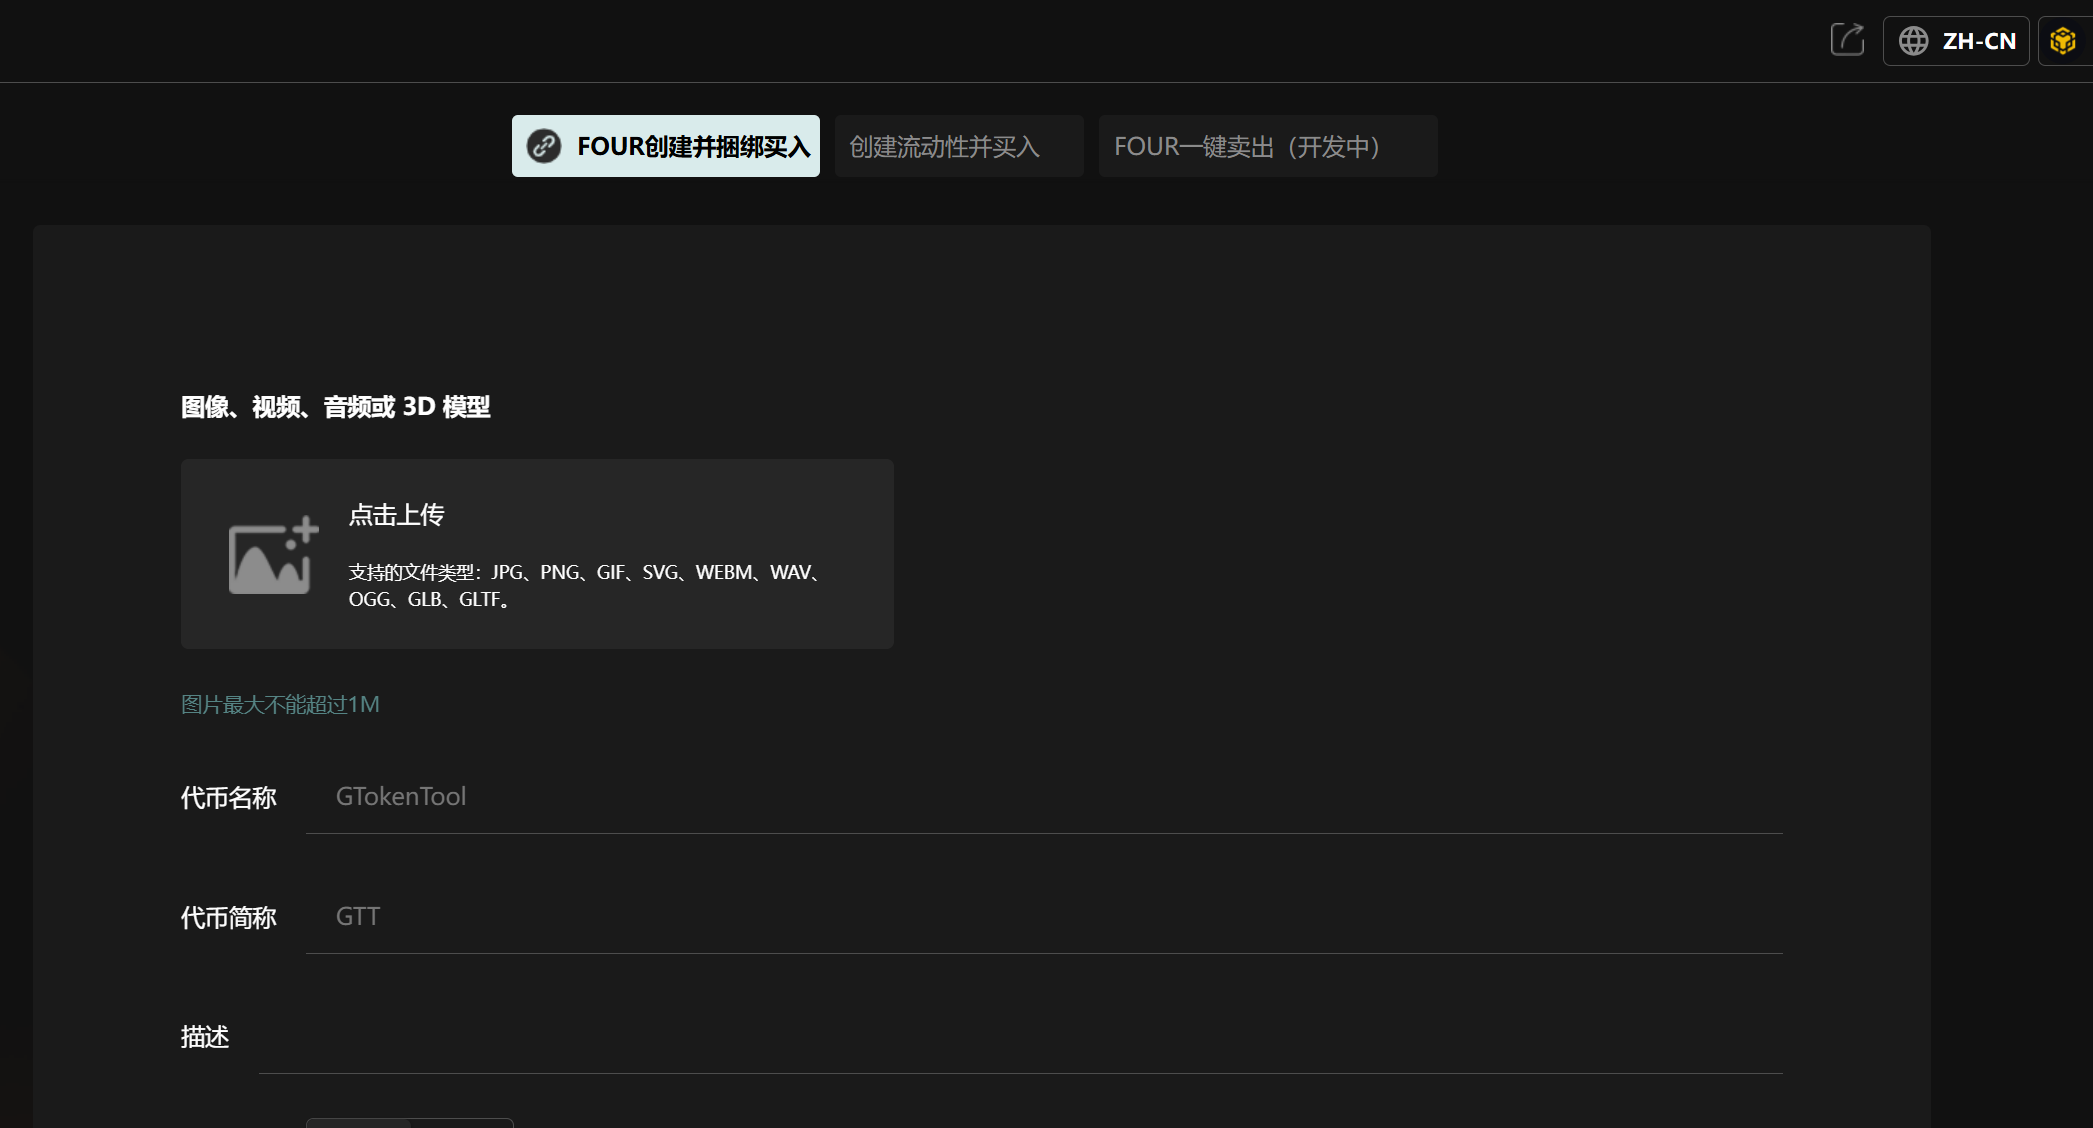Click the partially visible toggle below 描述
The image size is (2093, 1128).
click(409, 1123)
